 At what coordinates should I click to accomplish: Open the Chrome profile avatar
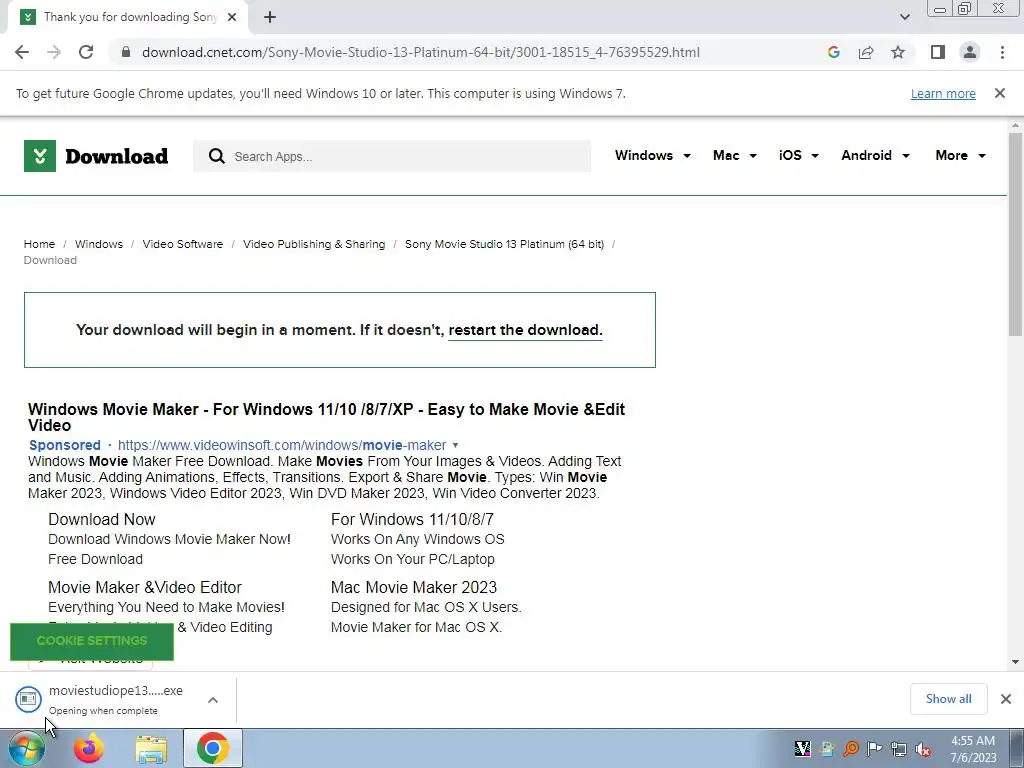pyautogui.click(x=970, y=52)
